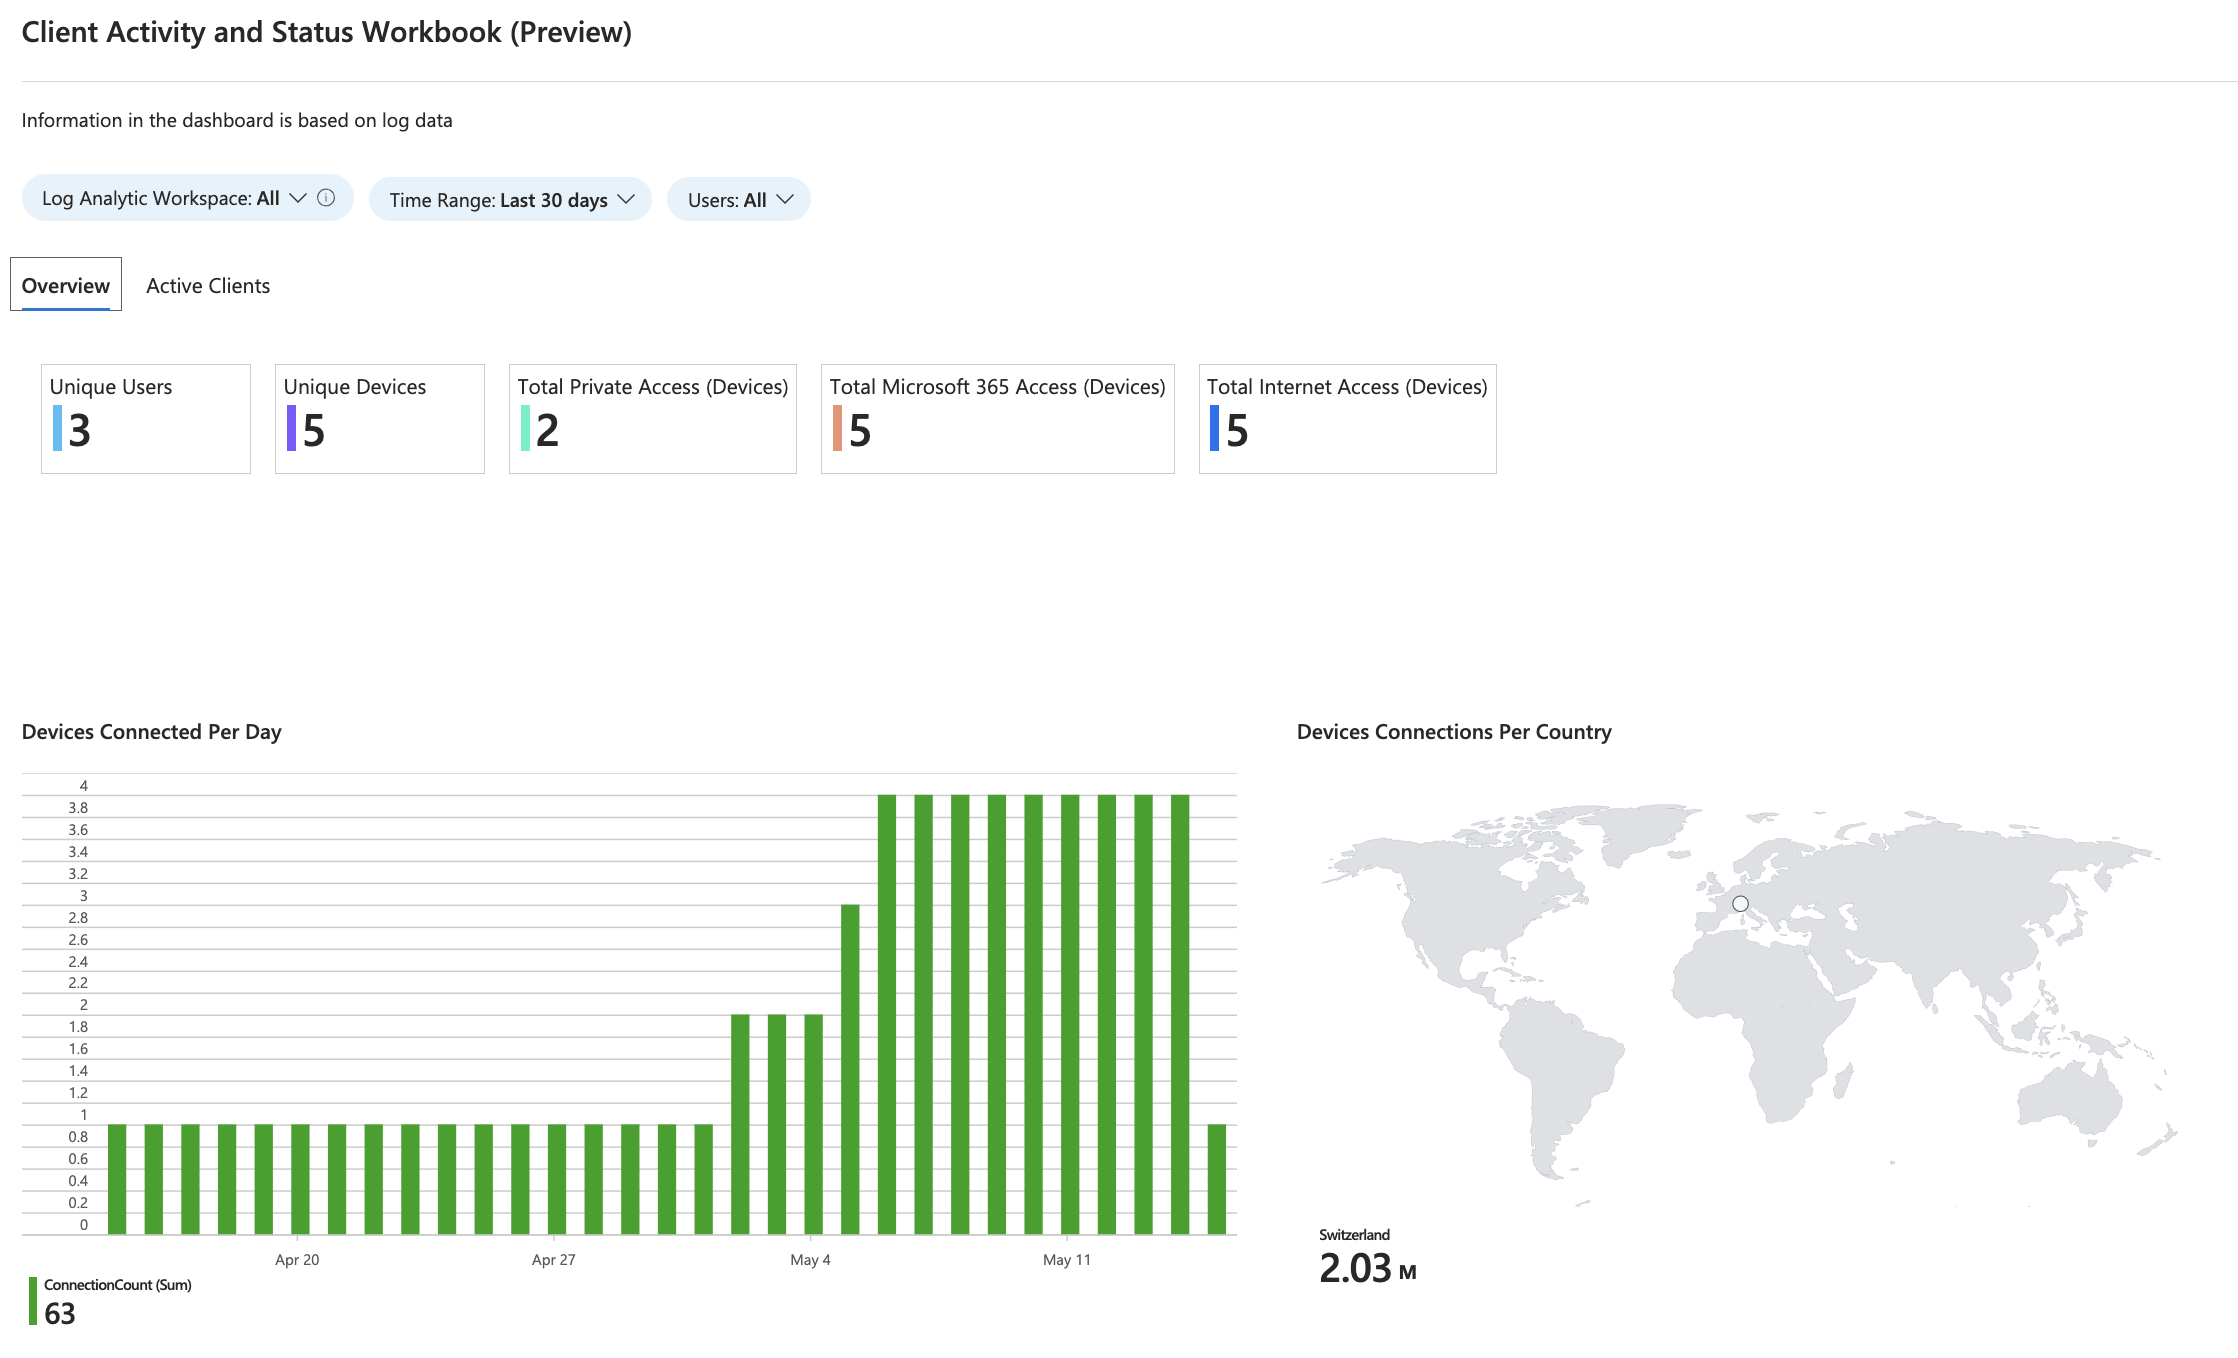The image size is (2238, 1358).
Task: Click the last short bar in chart
Action: (x=1216, y=1178)
